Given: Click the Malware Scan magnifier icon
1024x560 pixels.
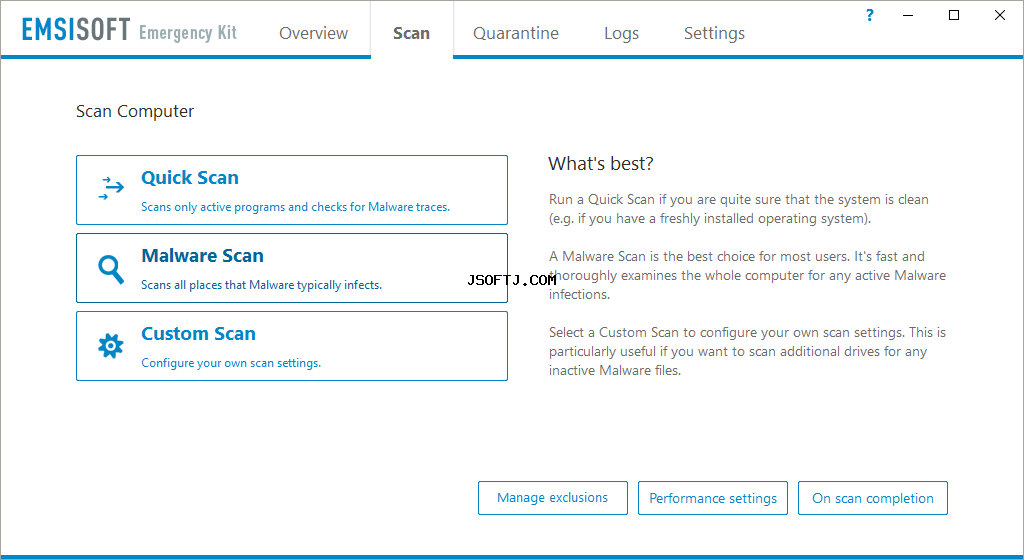Looking at the screenshot, I should [x=110, y=269].
